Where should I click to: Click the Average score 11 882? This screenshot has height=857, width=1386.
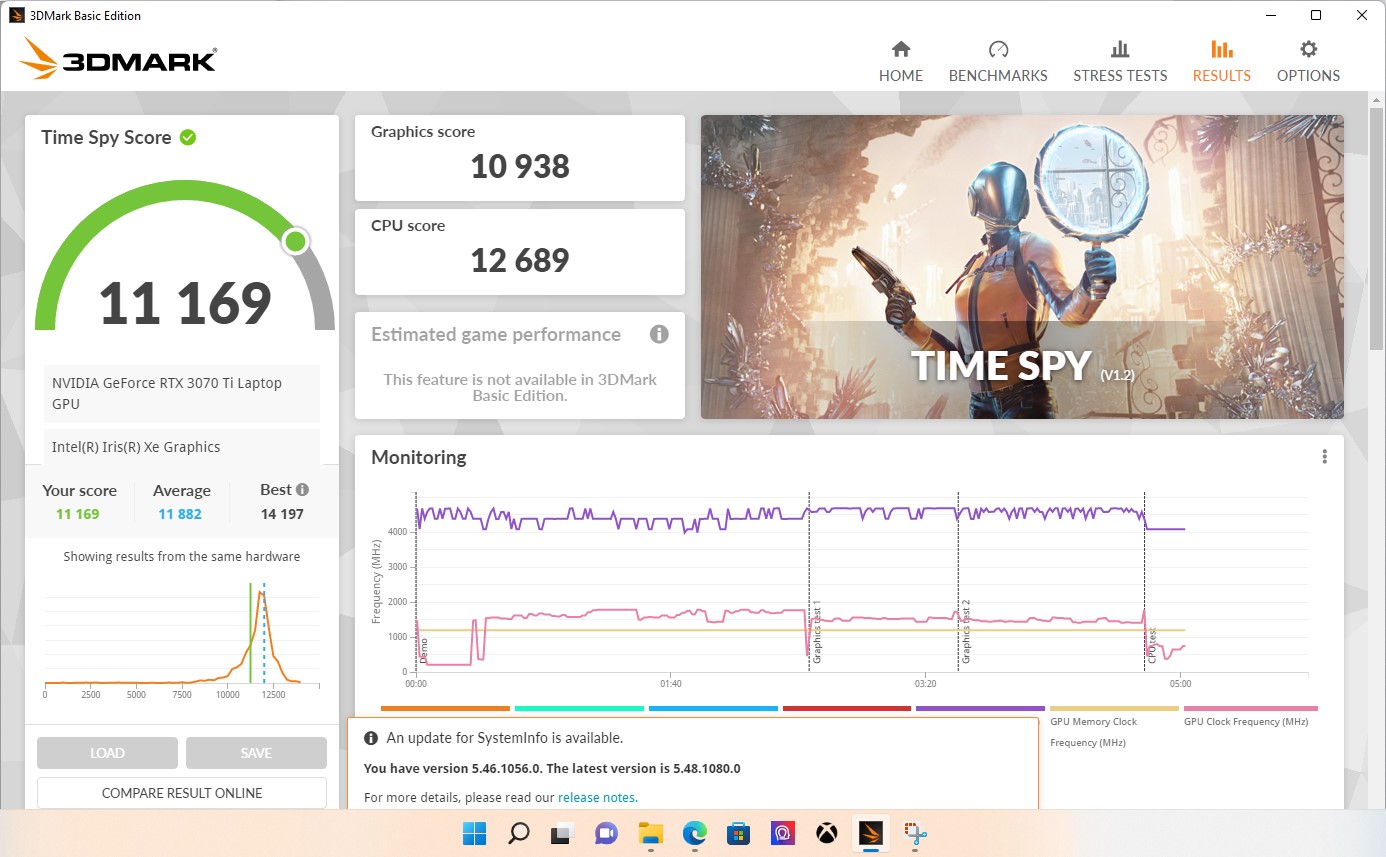point(180,514)
